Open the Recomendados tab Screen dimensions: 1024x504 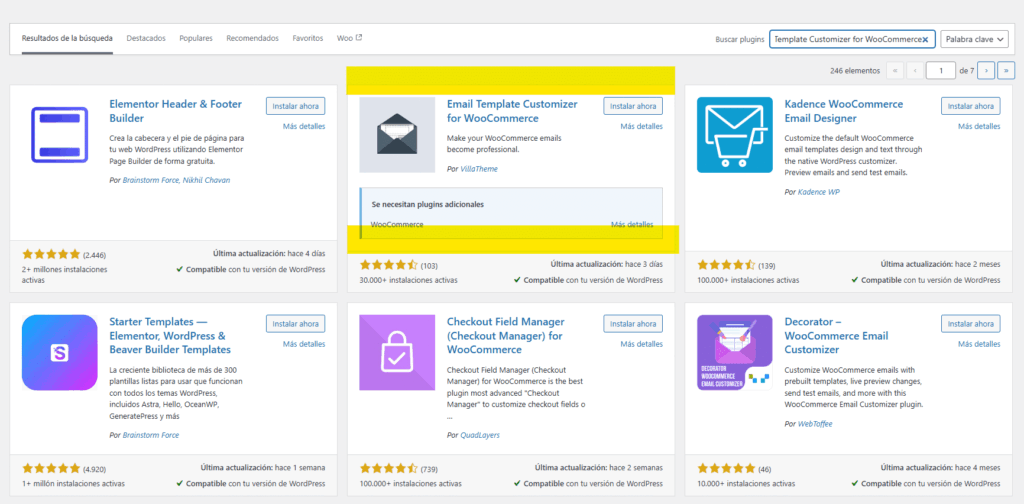[253, 38]
